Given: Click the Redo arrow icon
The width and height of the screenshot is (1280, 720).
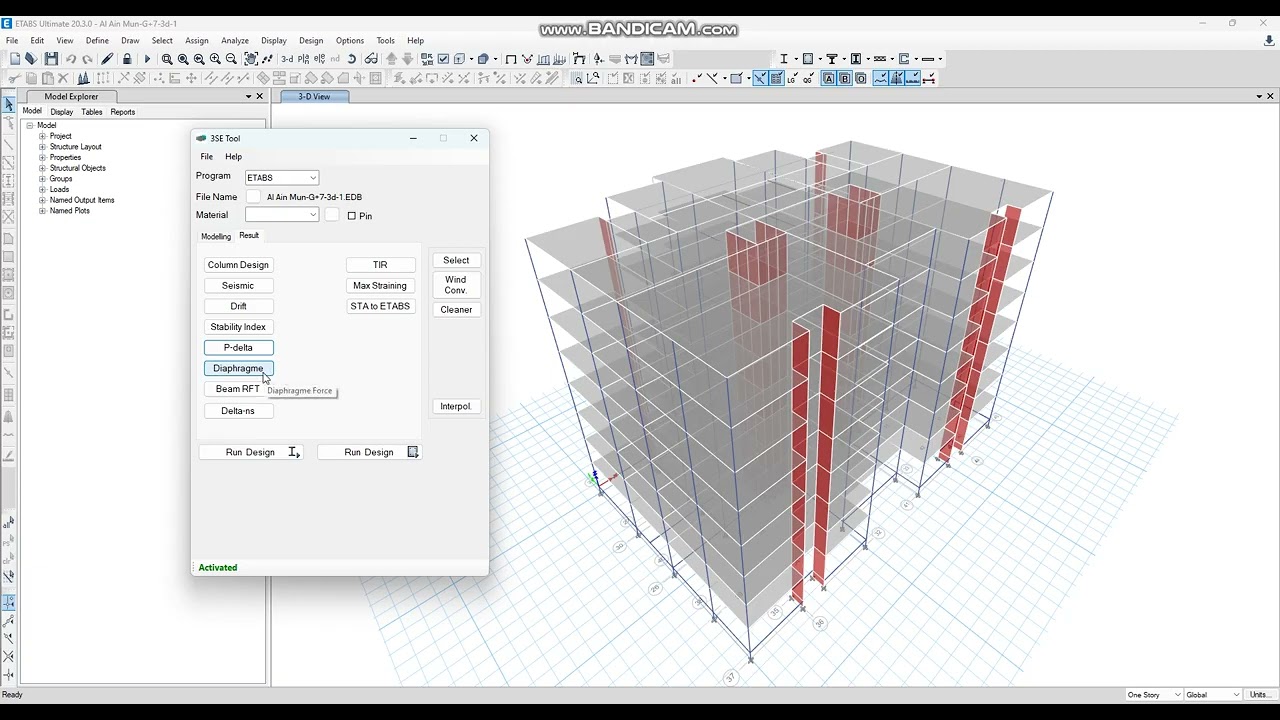Looking at the screenshot, I should tap(87, 59).
